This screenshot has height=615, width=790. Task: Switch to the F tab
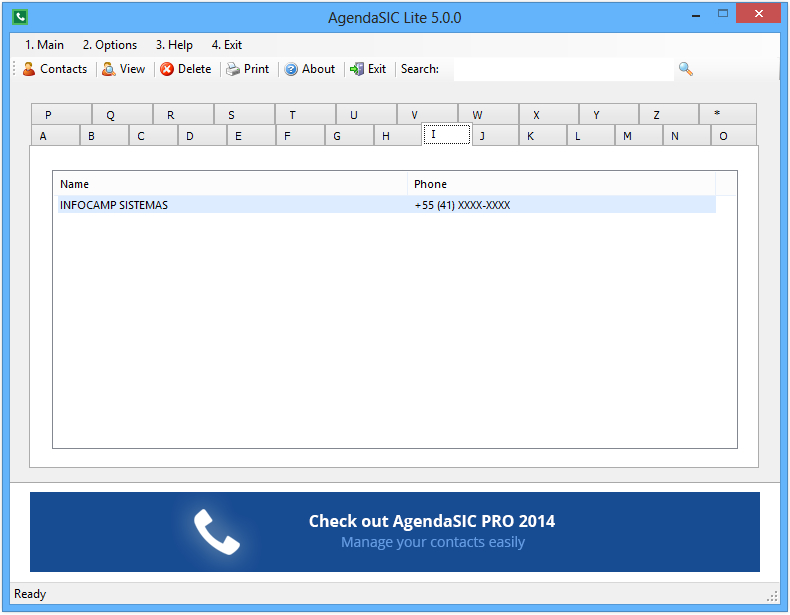click(x=300, y=135)
